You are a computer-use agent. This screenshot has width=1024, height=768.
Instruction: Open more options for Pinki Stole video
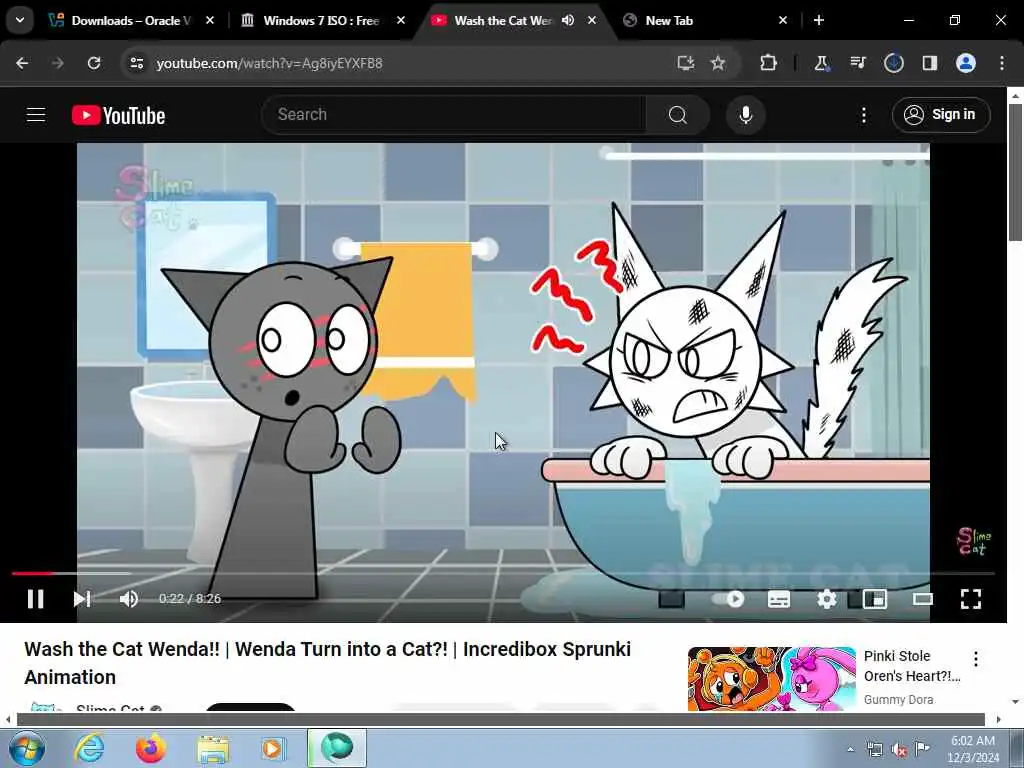tap(976, 658)
